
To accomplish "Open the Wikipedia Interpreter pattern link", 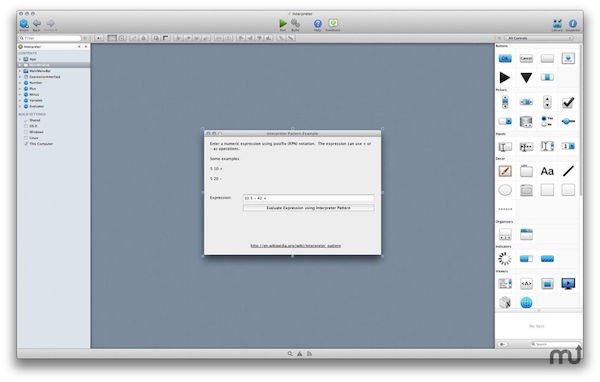I will click(x=295, y=246).
